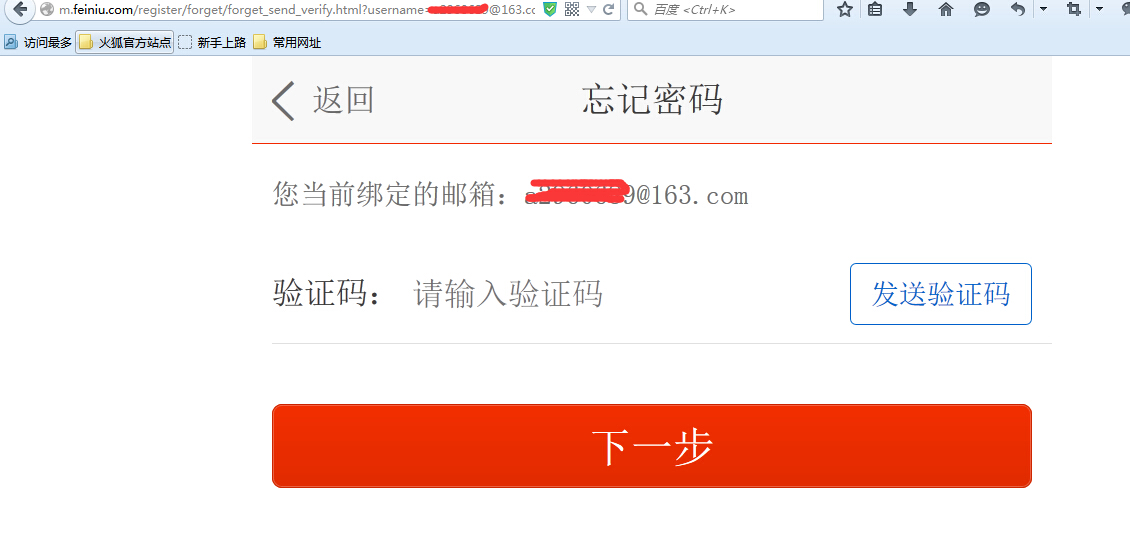Open the bookmarks list icon
The height and width of the screenshot is (559, 1130).
point(875,9)
